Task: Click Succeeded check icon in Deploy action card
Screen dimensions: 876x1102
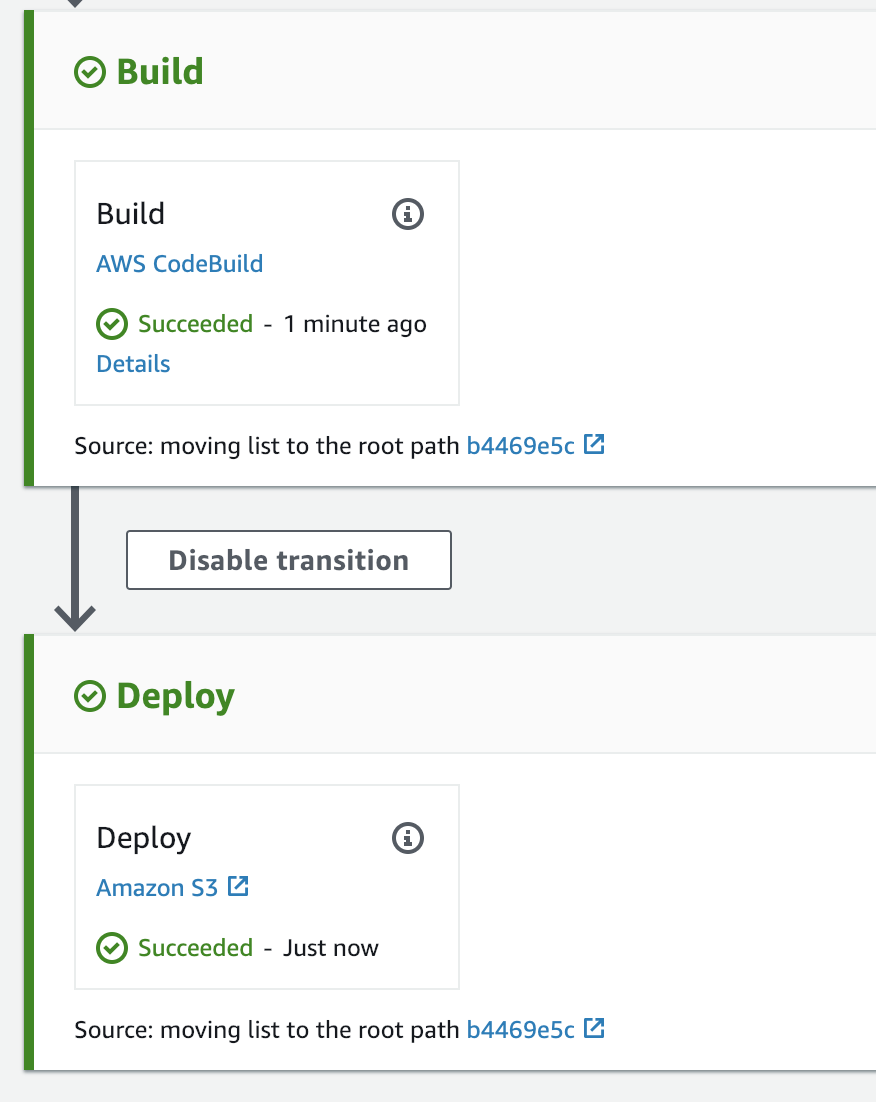Action: [112, 948]
